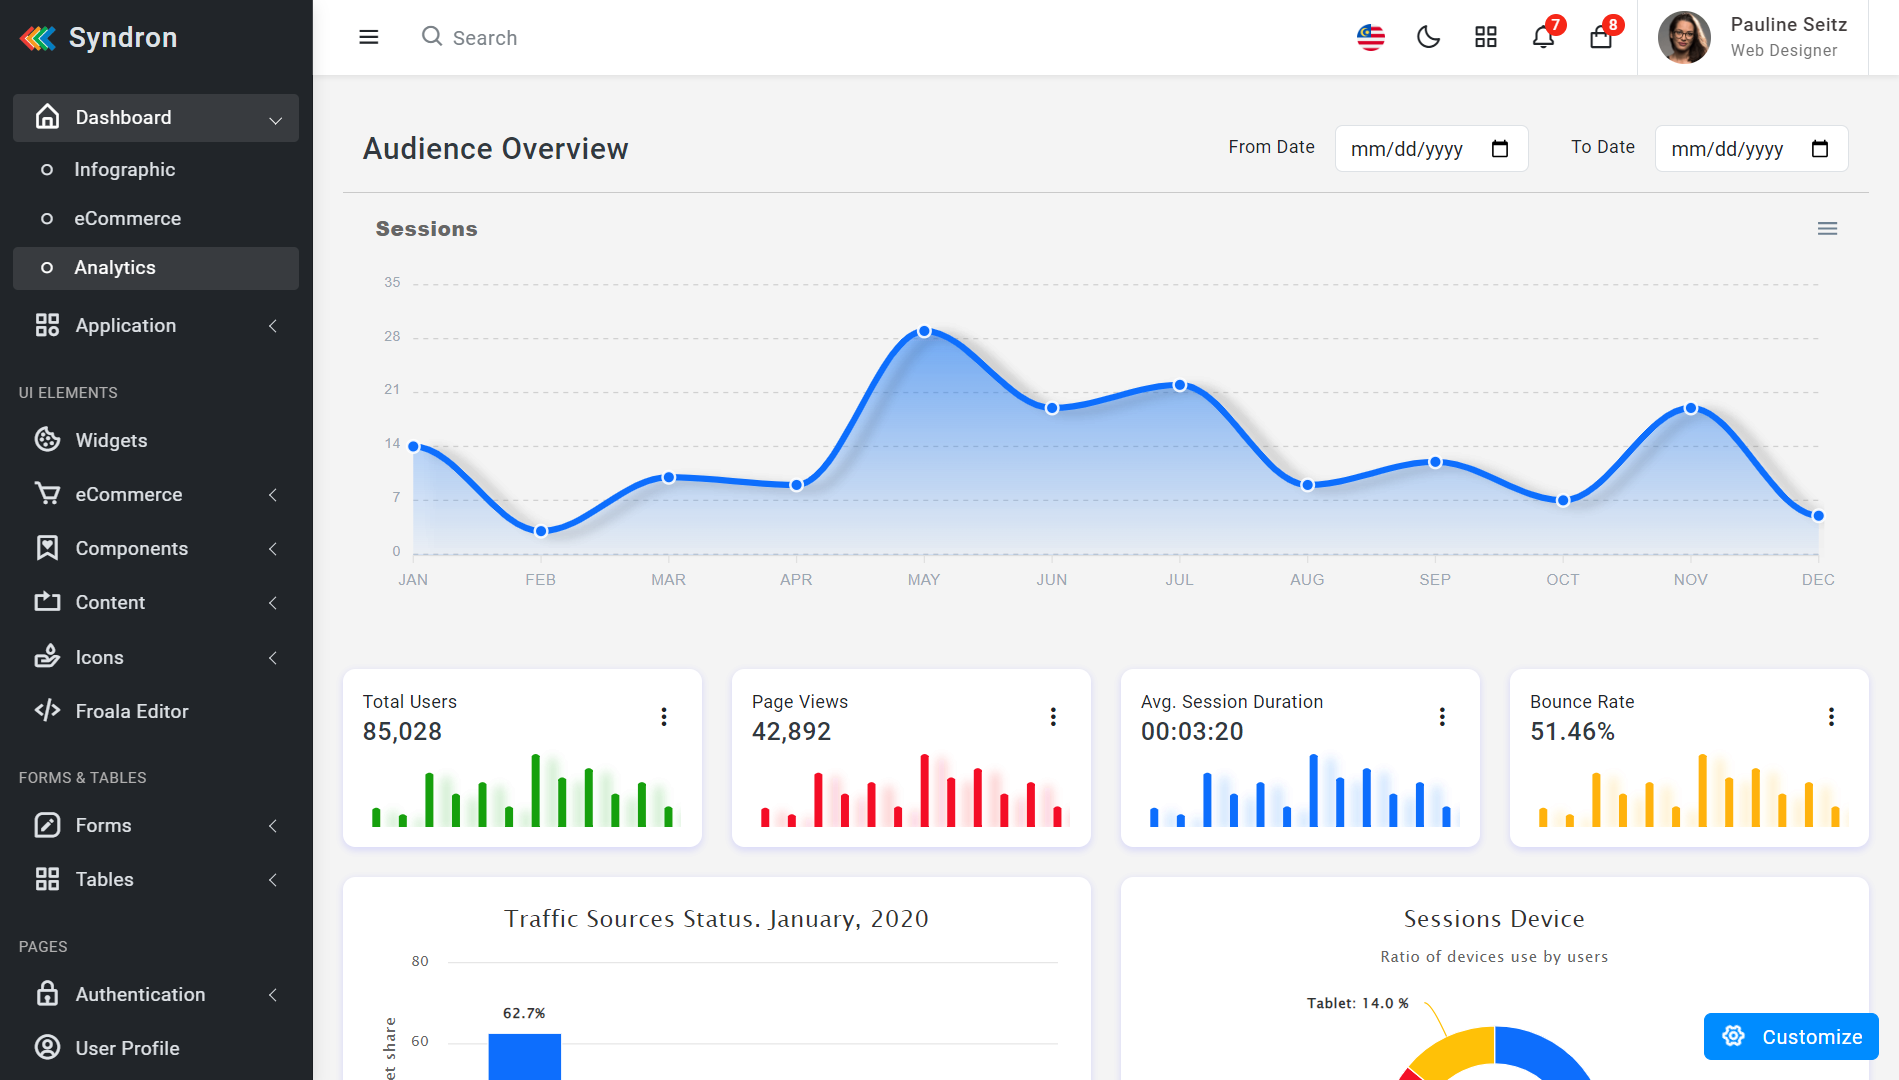Open the apps grid icon in header

point(1485,37)
